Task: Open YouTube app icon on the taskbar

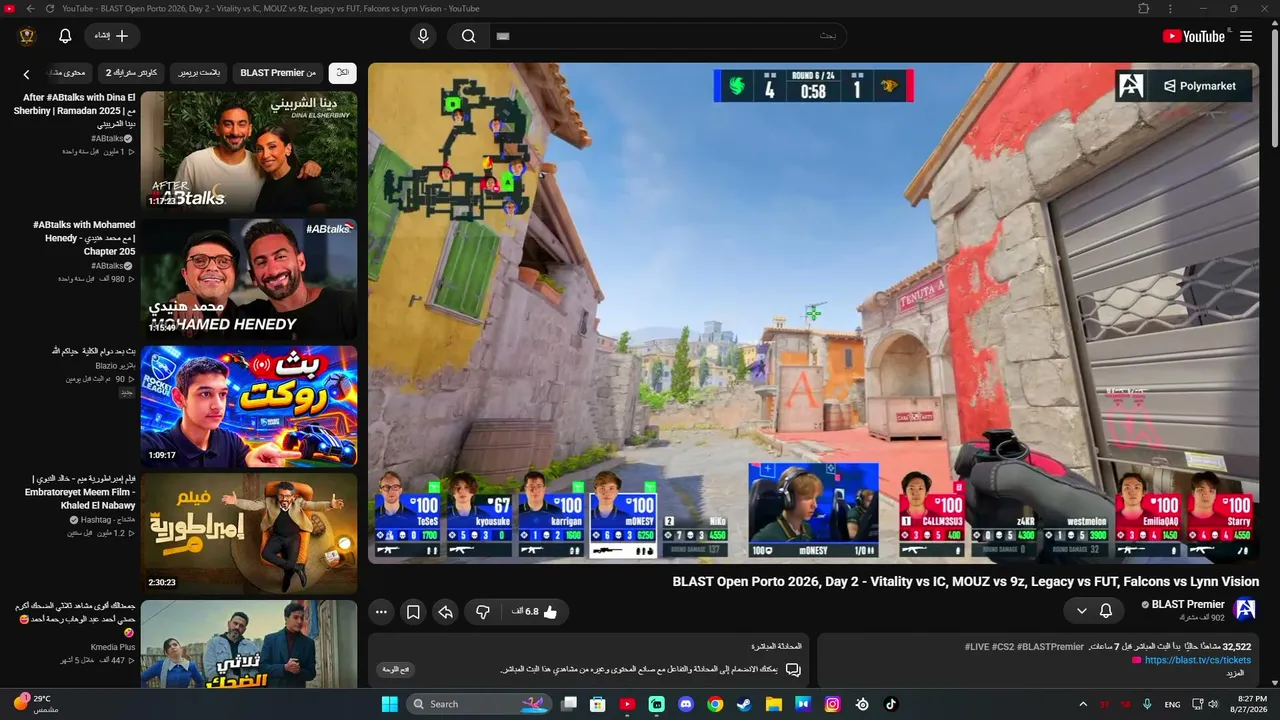Action: pos(627,704)
